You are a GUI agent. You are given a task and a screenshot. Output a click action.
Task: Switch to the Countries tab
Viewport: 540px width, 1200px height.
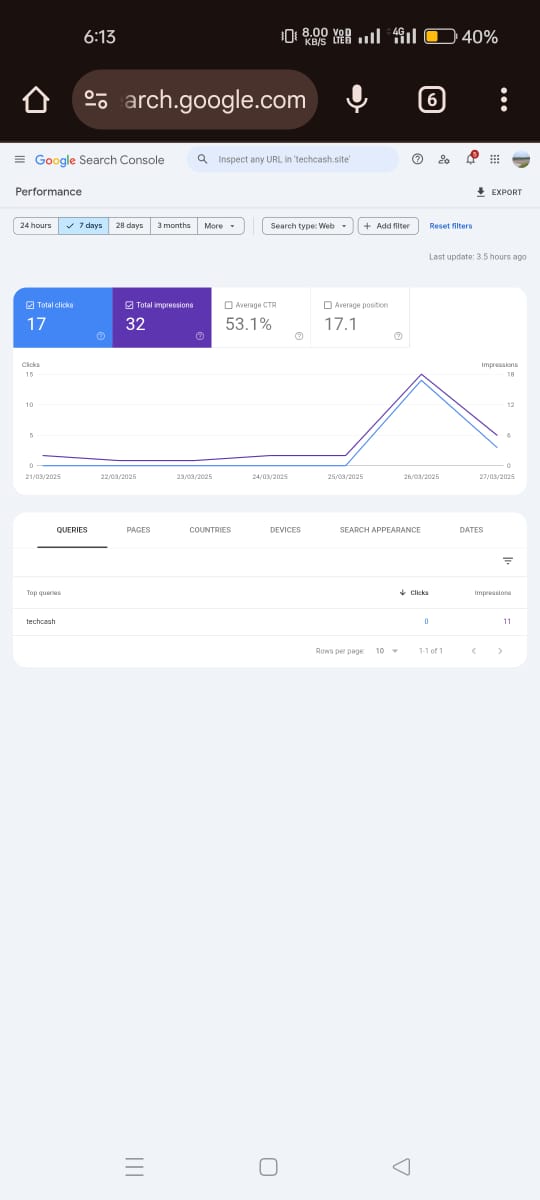click(x=210, y=530)
